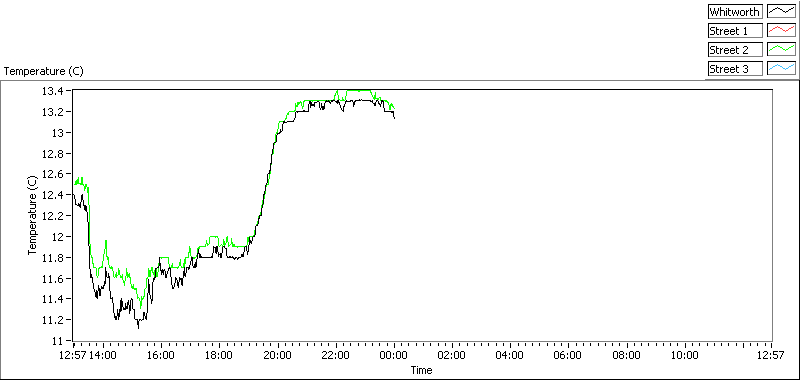The width and height of the screenshot is (800, 380).
Task: Click the 04:00 time axis label
Action: (510, 355)
